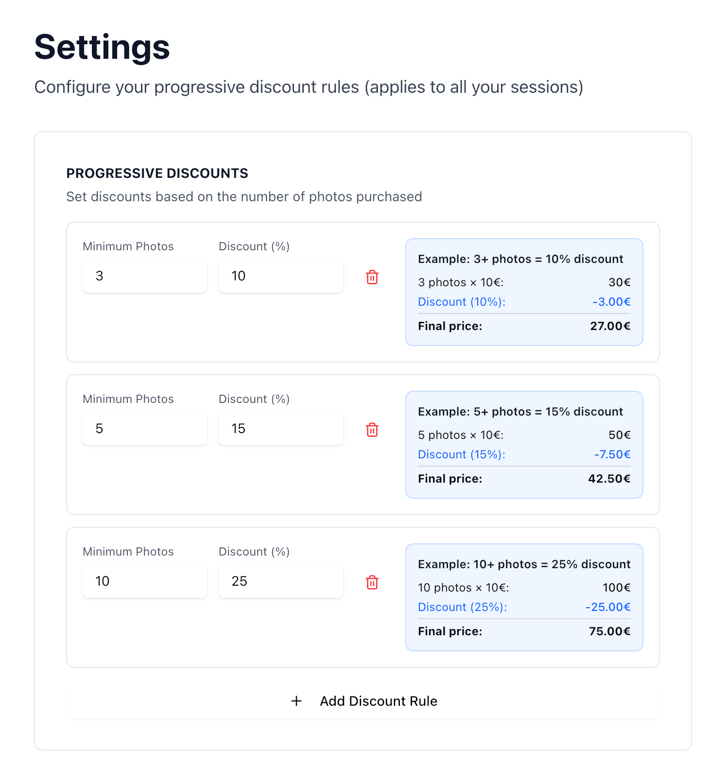
Task: Remove the 10-photo discount rule
Action: pyautogui.click(x=372, y=582)
